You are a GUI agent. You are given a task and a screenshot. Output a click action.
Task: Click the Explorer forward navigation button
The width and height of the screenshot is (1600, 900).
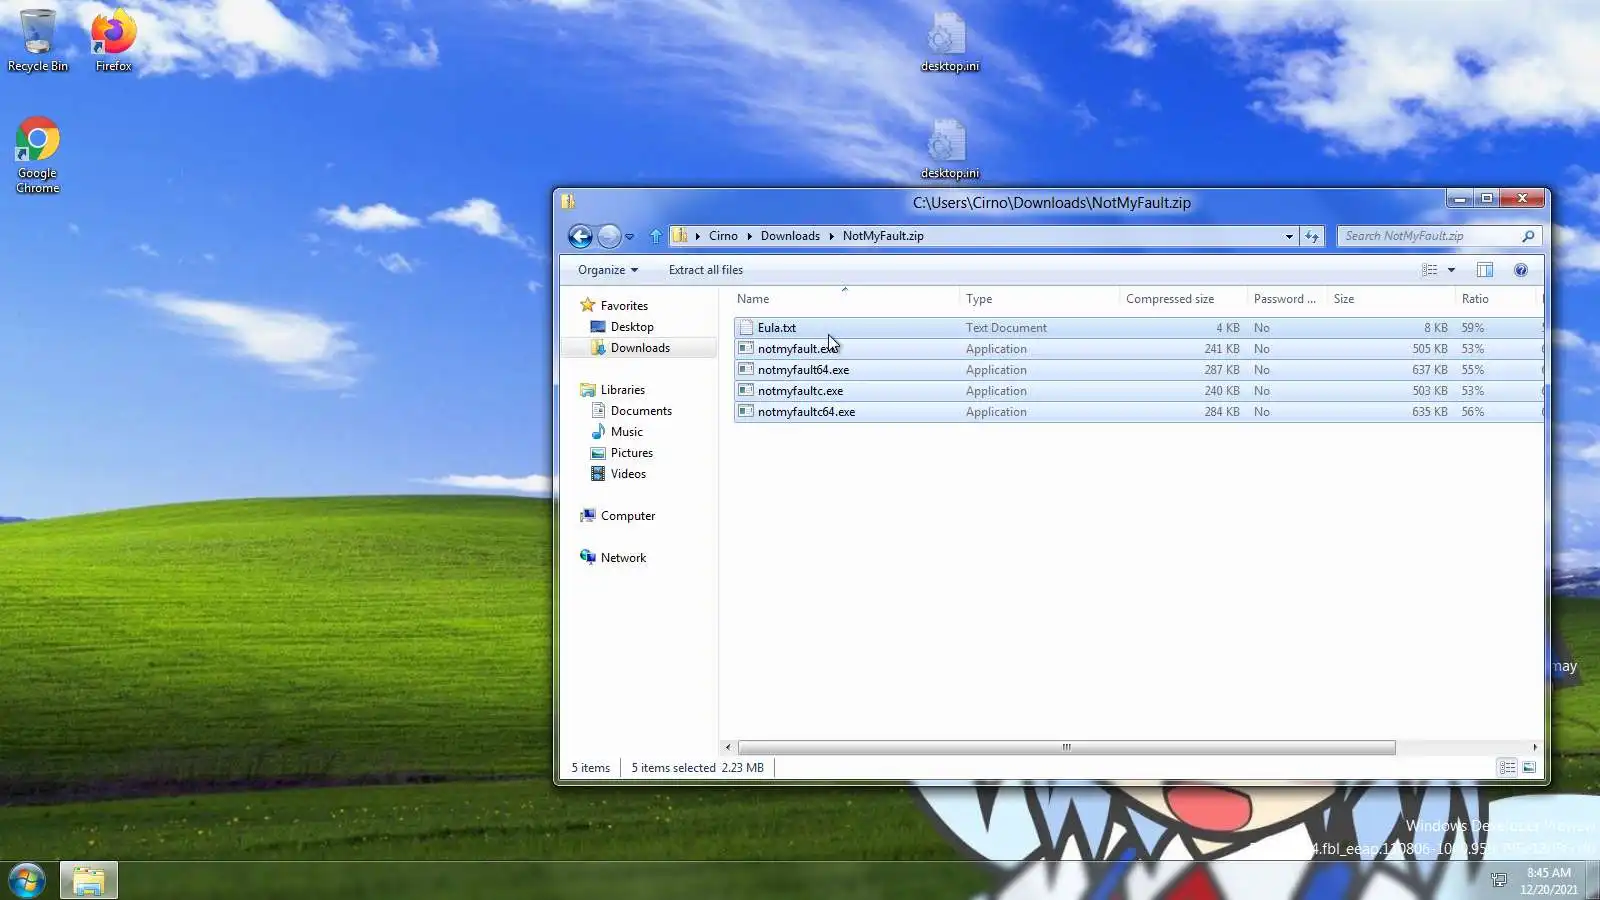click(609, 236)
